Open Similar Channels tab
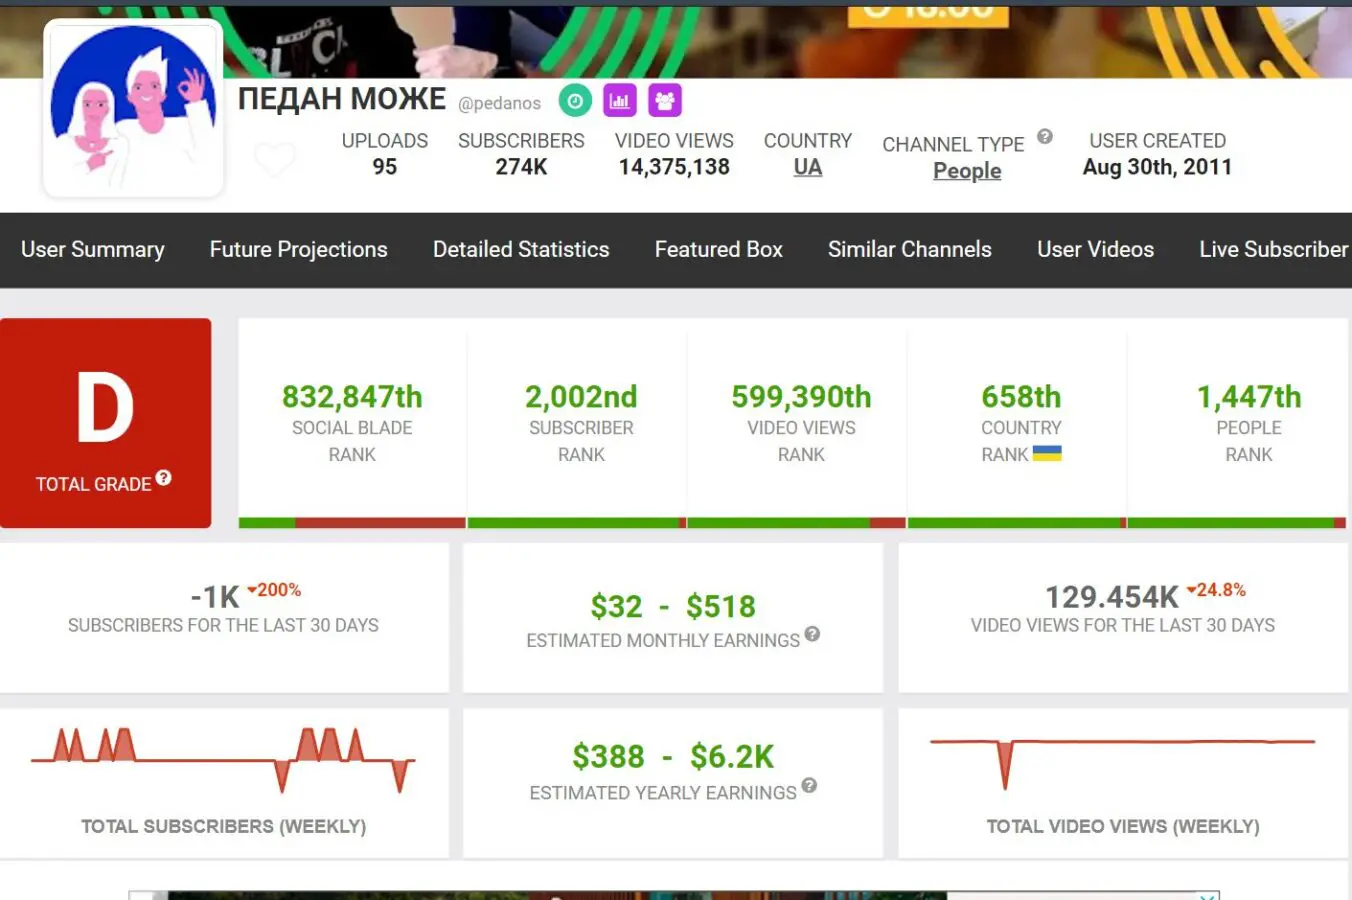This screenshot has width=1352, height=900. [x=910, y=250]
